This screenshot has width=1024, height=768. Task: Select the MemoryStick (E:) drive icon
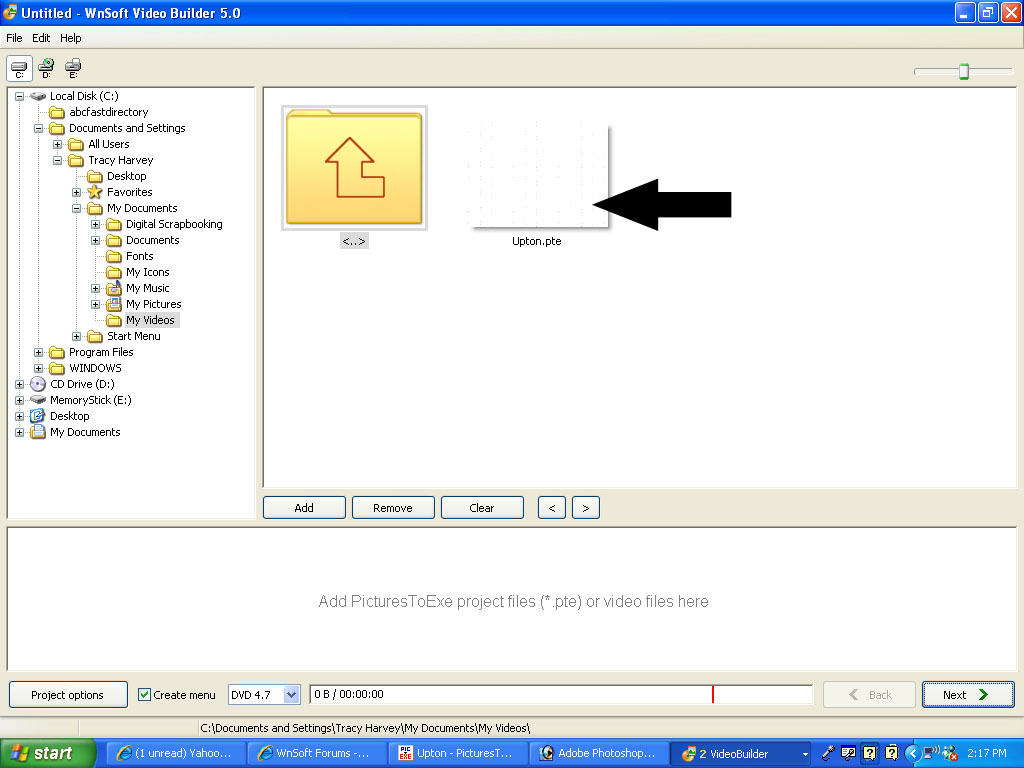click(x=38, y=400)
